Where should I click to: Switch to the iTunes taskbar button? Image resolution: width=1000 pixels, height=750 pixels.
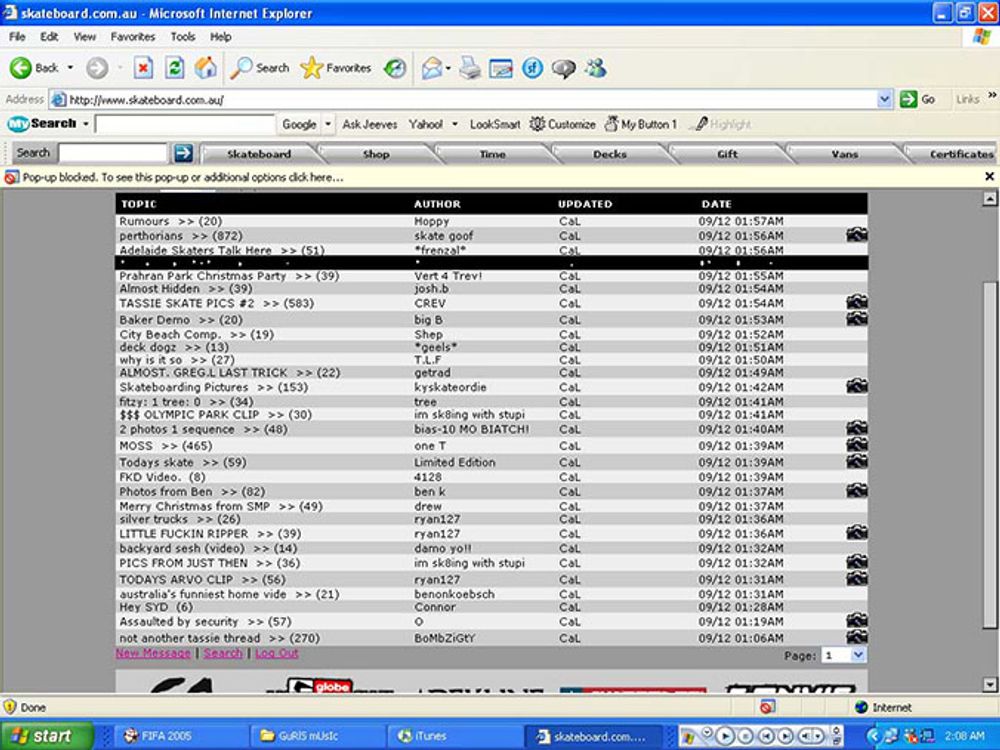(454, 736)
